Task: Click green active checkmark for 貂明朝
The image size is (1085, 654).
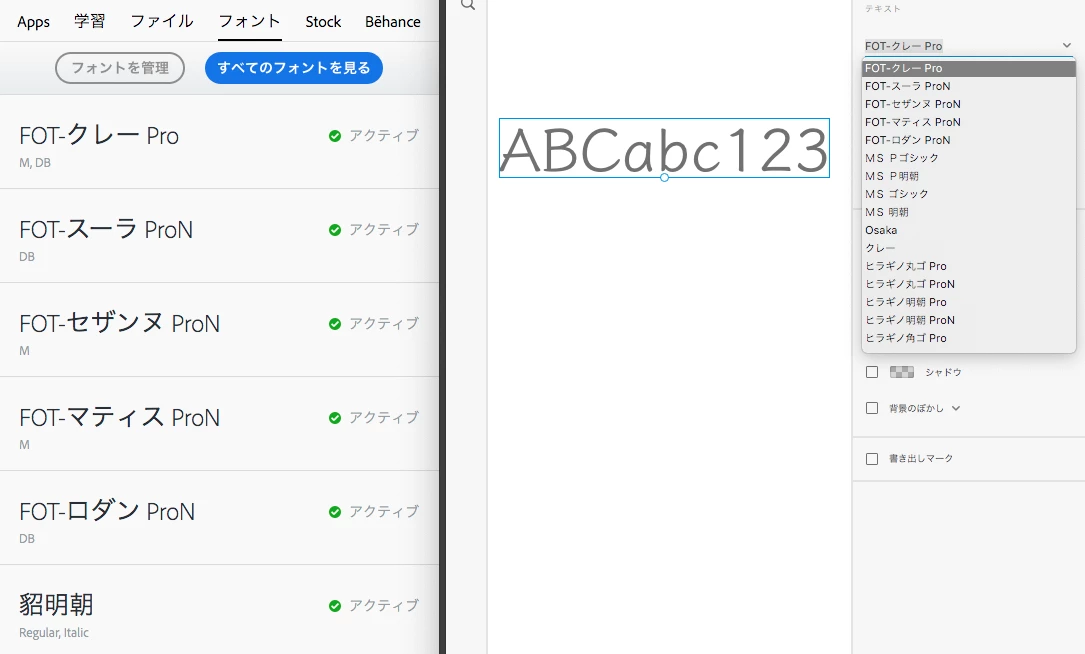Action: 335,606
